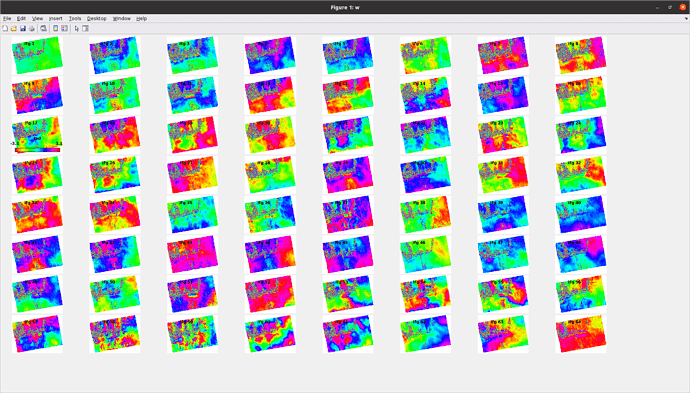Screen dimensions: 690x393
Task: Select the ifg 64 interferogram thumbnail
Action: pyautogui.click(x=581, y=334)
